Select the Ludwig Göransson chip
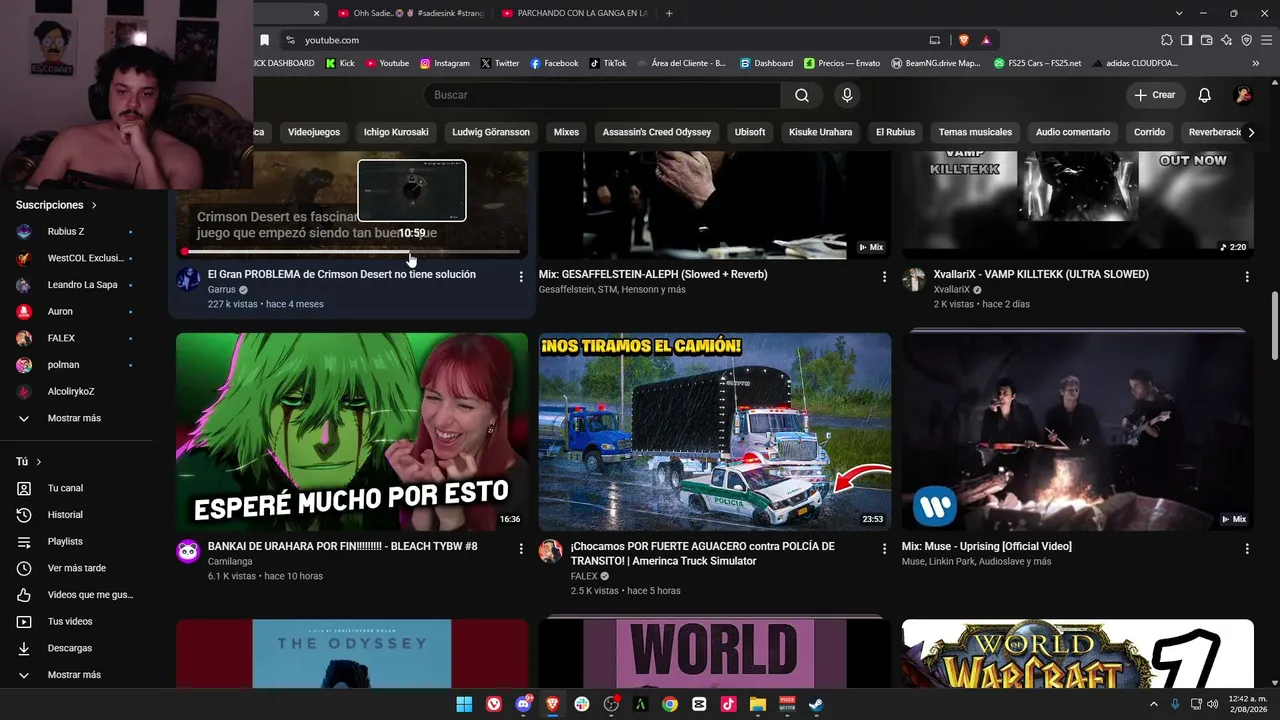The image size is (1280, 720). 491,132
